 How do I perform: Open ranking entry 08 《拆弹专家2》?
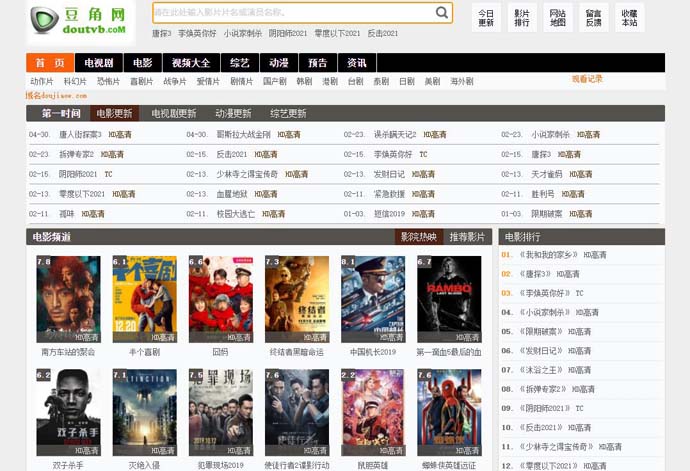[x=543, y=389]
